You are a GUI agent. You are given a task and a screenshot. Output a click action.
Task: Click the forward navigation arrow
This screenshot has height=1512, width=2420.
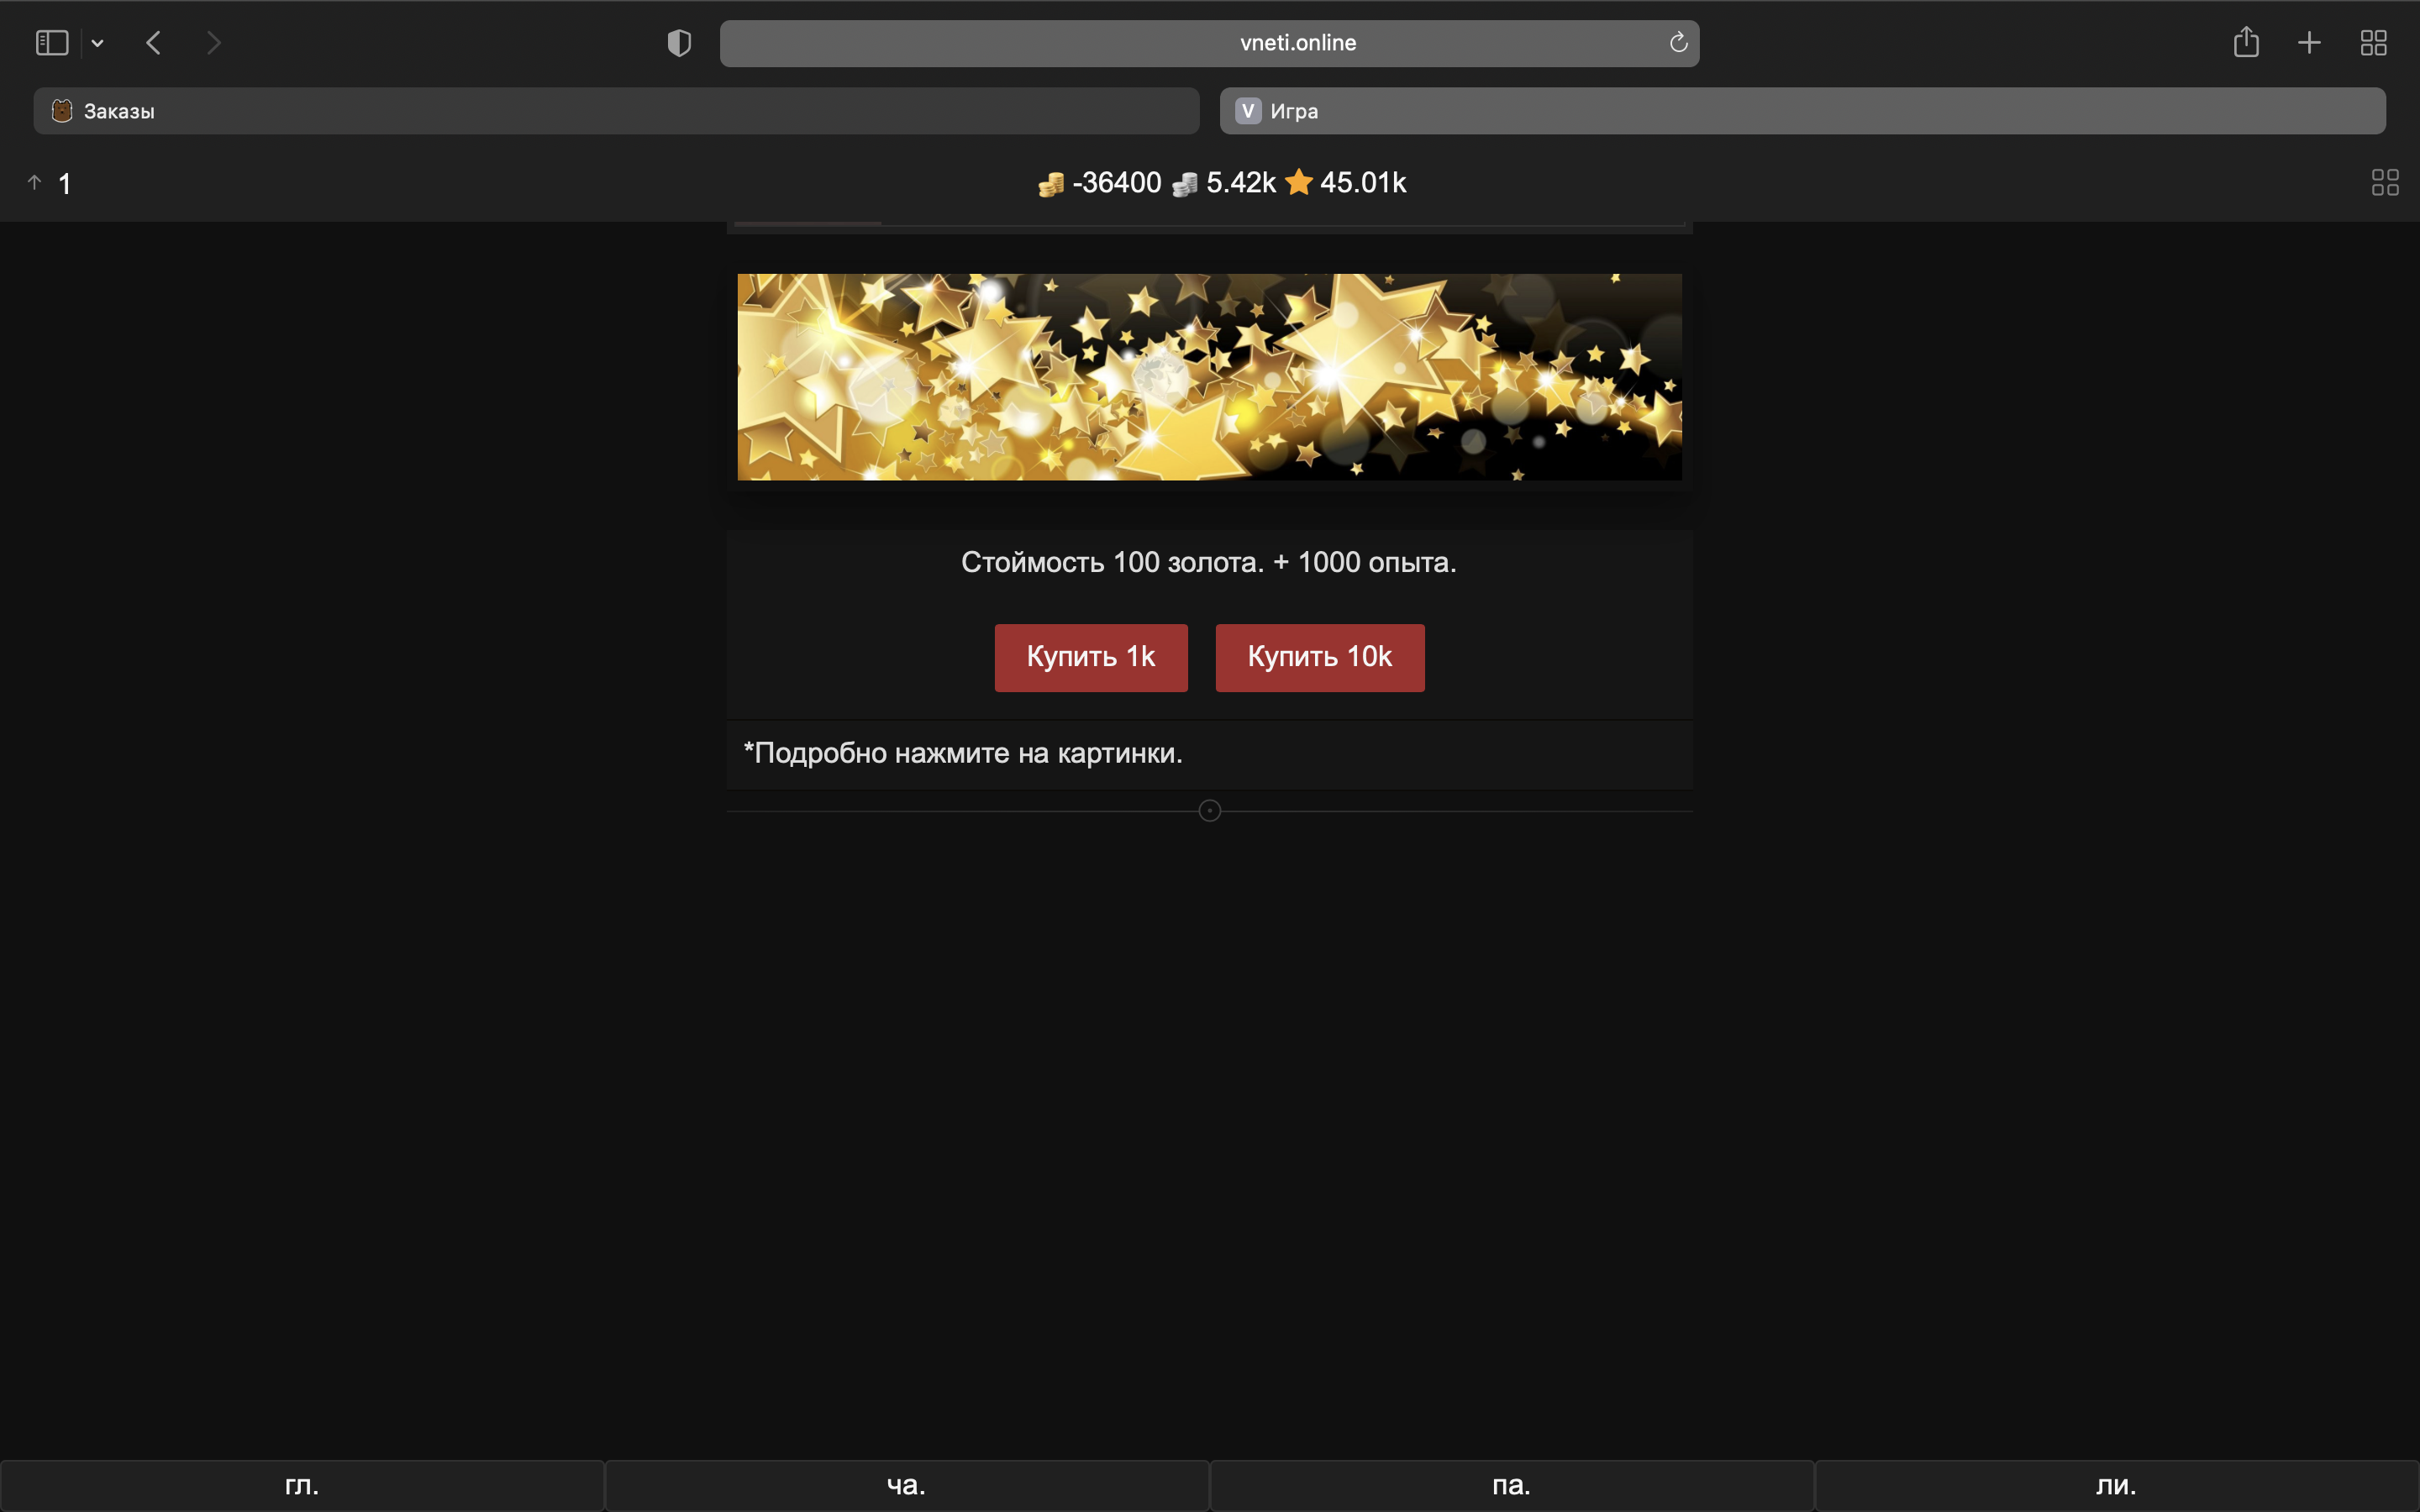213,43
